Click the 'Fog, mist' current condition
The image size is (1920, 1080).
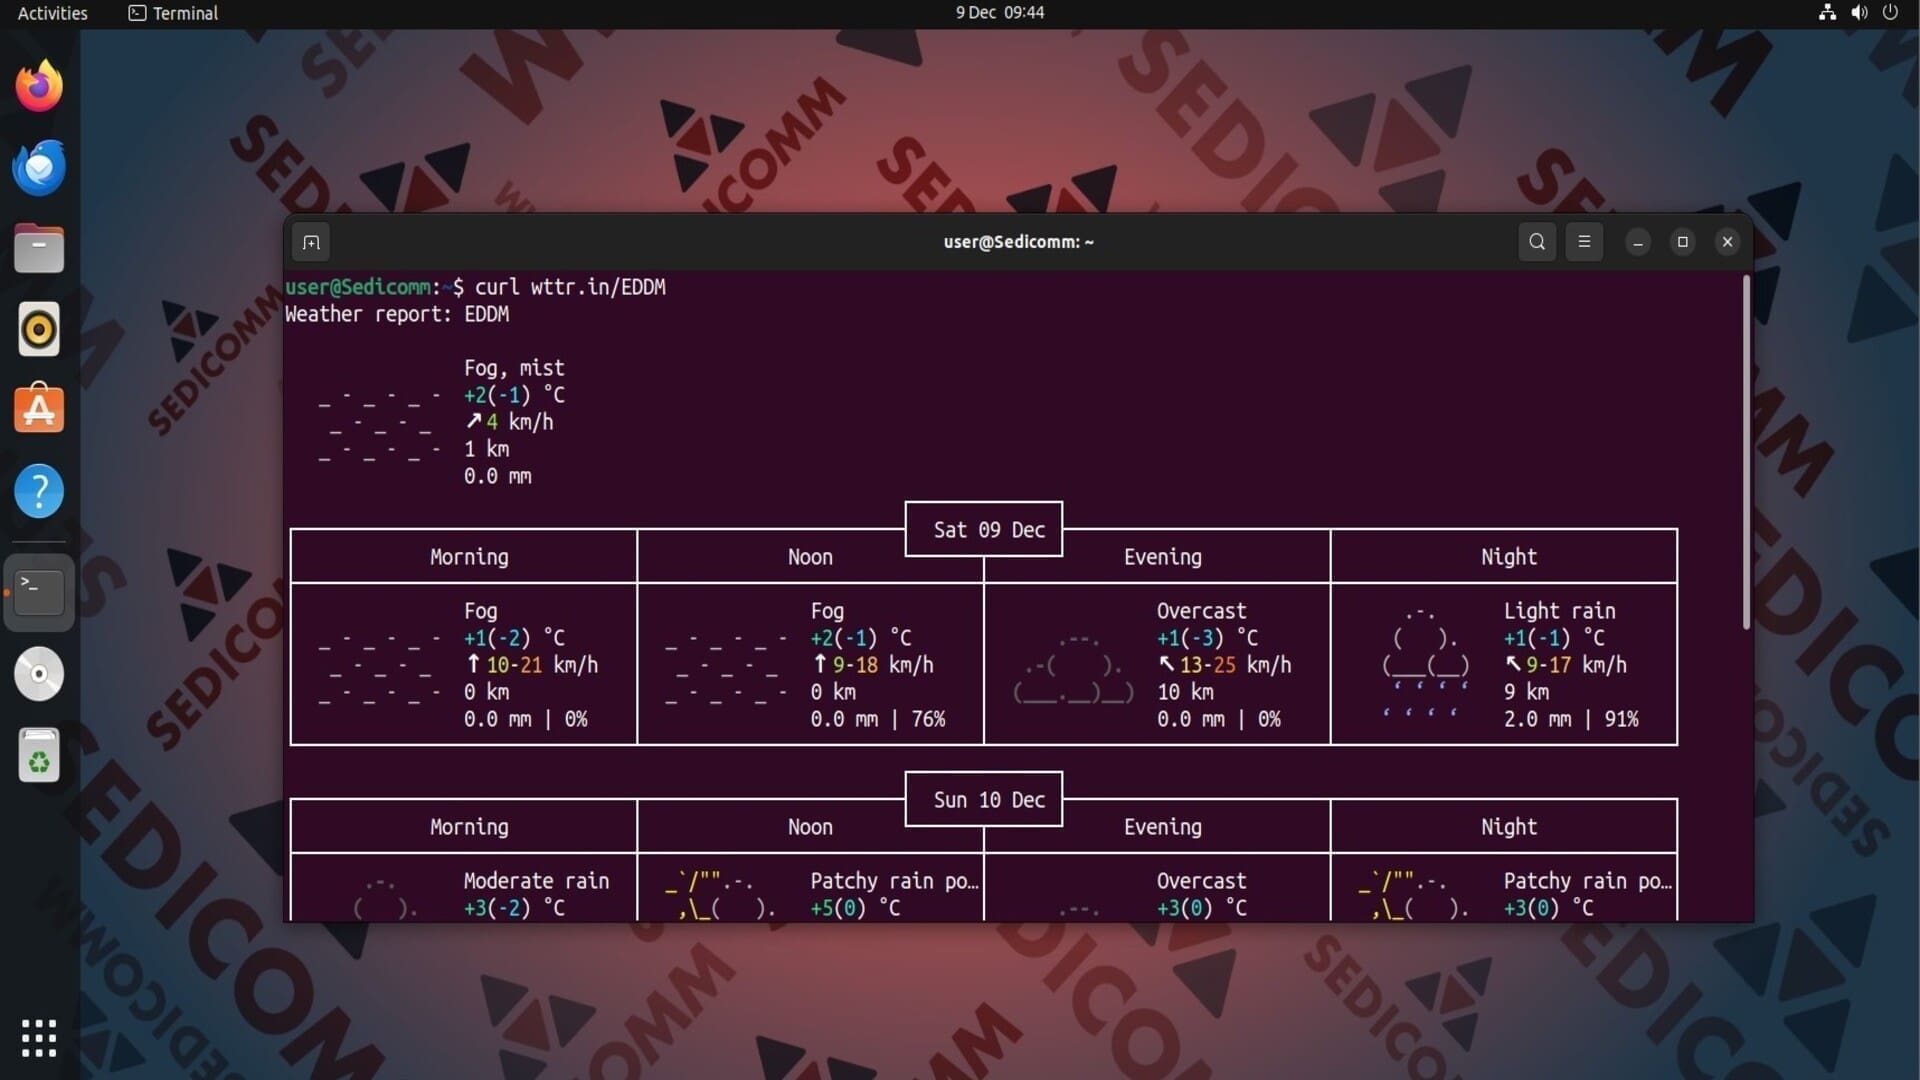click(x=514, y=368)
